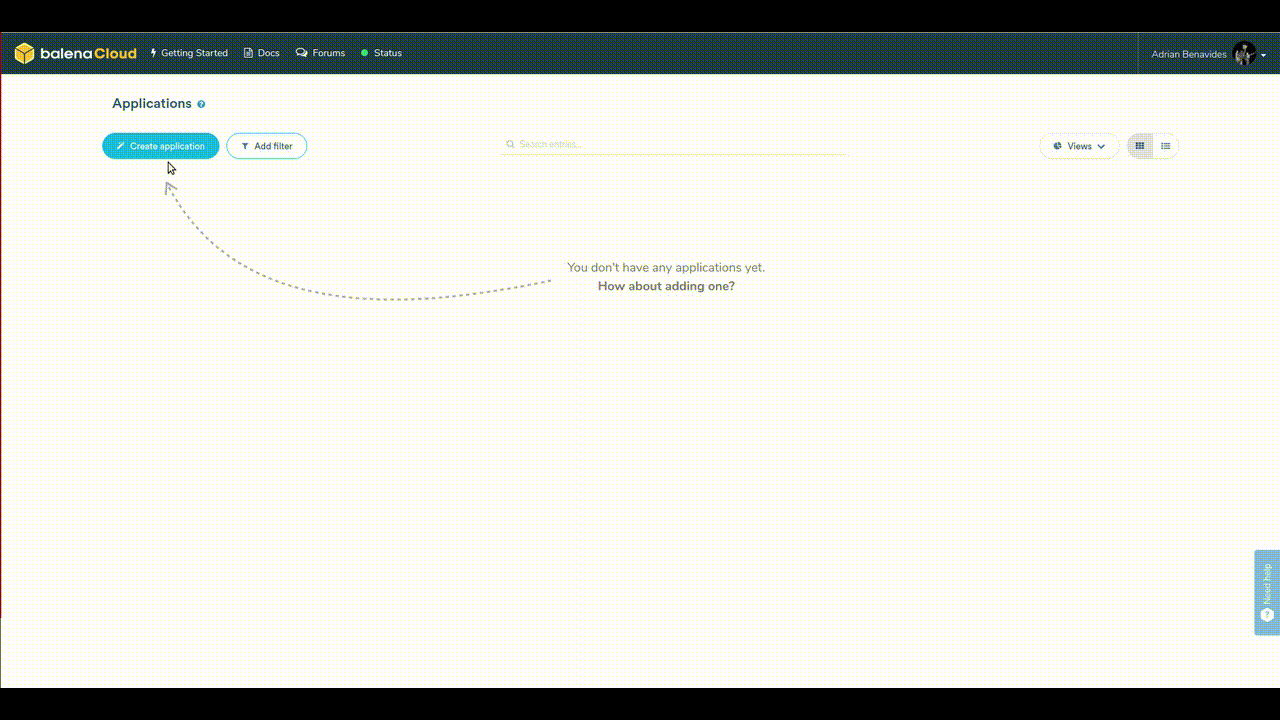The image size is (1280, 720).
Task: Switch to grid view layout
Action: click(x=1139, y=146)
